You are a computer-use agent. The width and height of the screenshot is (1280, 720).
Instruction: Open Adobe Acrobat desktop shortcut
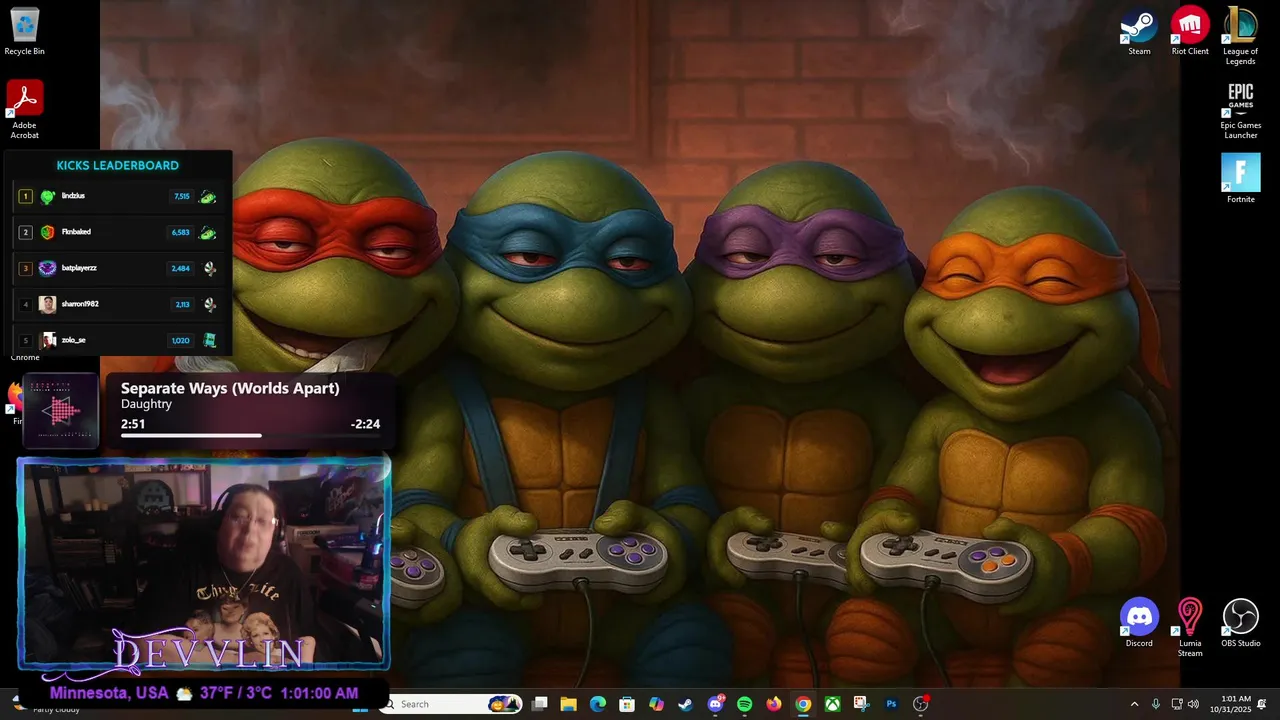coord(24,109)
